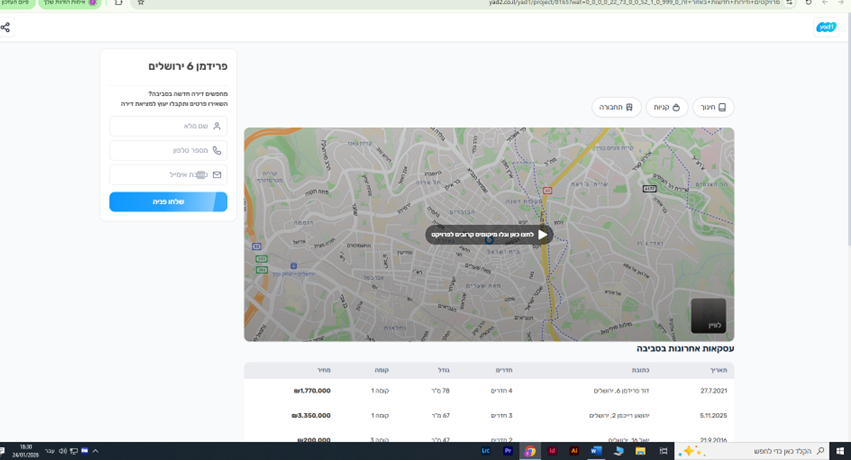Click the address bar URL

pos(634,3)
